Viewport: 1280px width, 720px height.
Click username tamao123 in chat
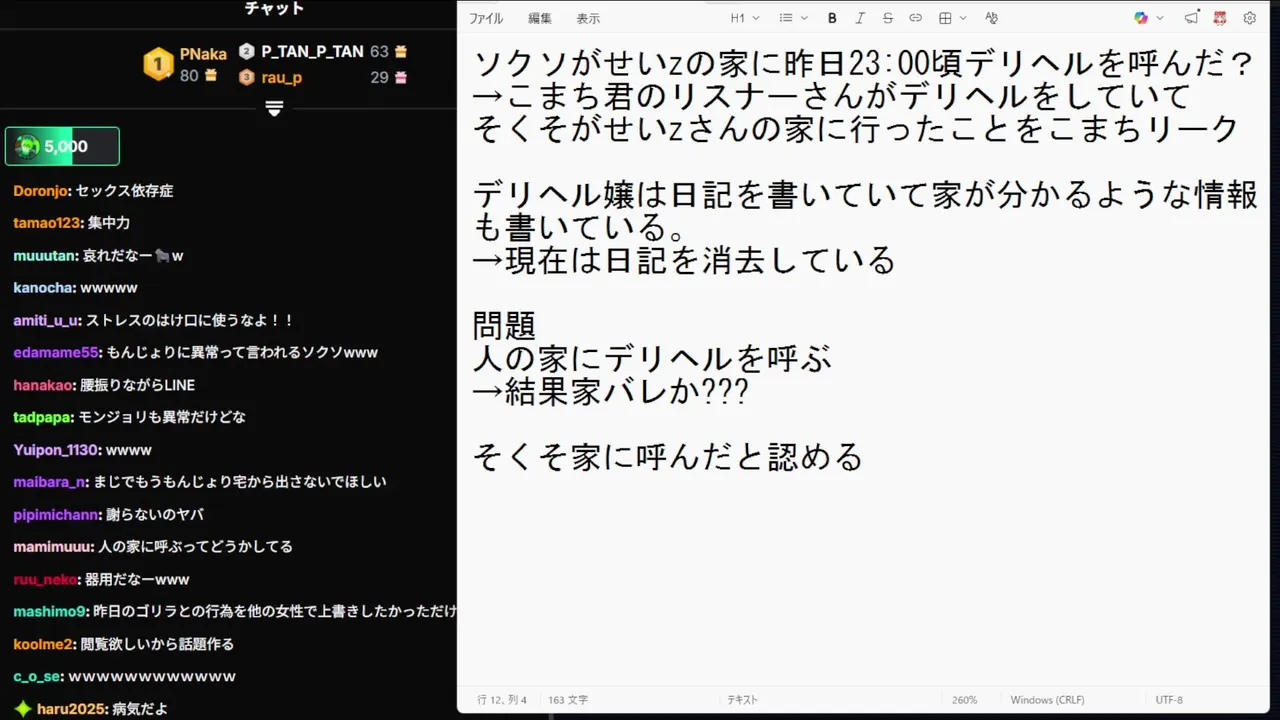point(47,223)
